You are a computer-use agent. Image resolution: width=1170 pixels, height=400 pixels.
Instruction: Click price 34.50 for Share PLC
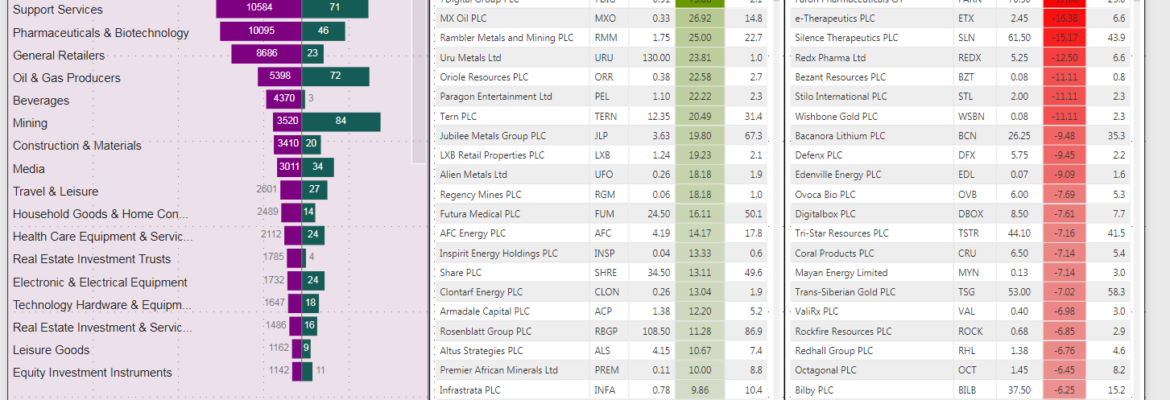click(657, 272)
